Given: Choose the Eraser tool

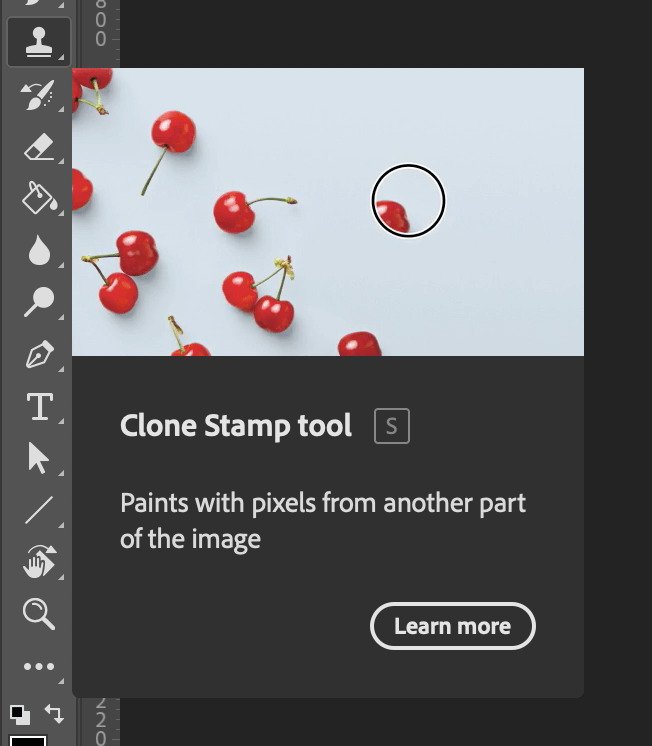Looking at the screenshot, I should click(38, 147).
